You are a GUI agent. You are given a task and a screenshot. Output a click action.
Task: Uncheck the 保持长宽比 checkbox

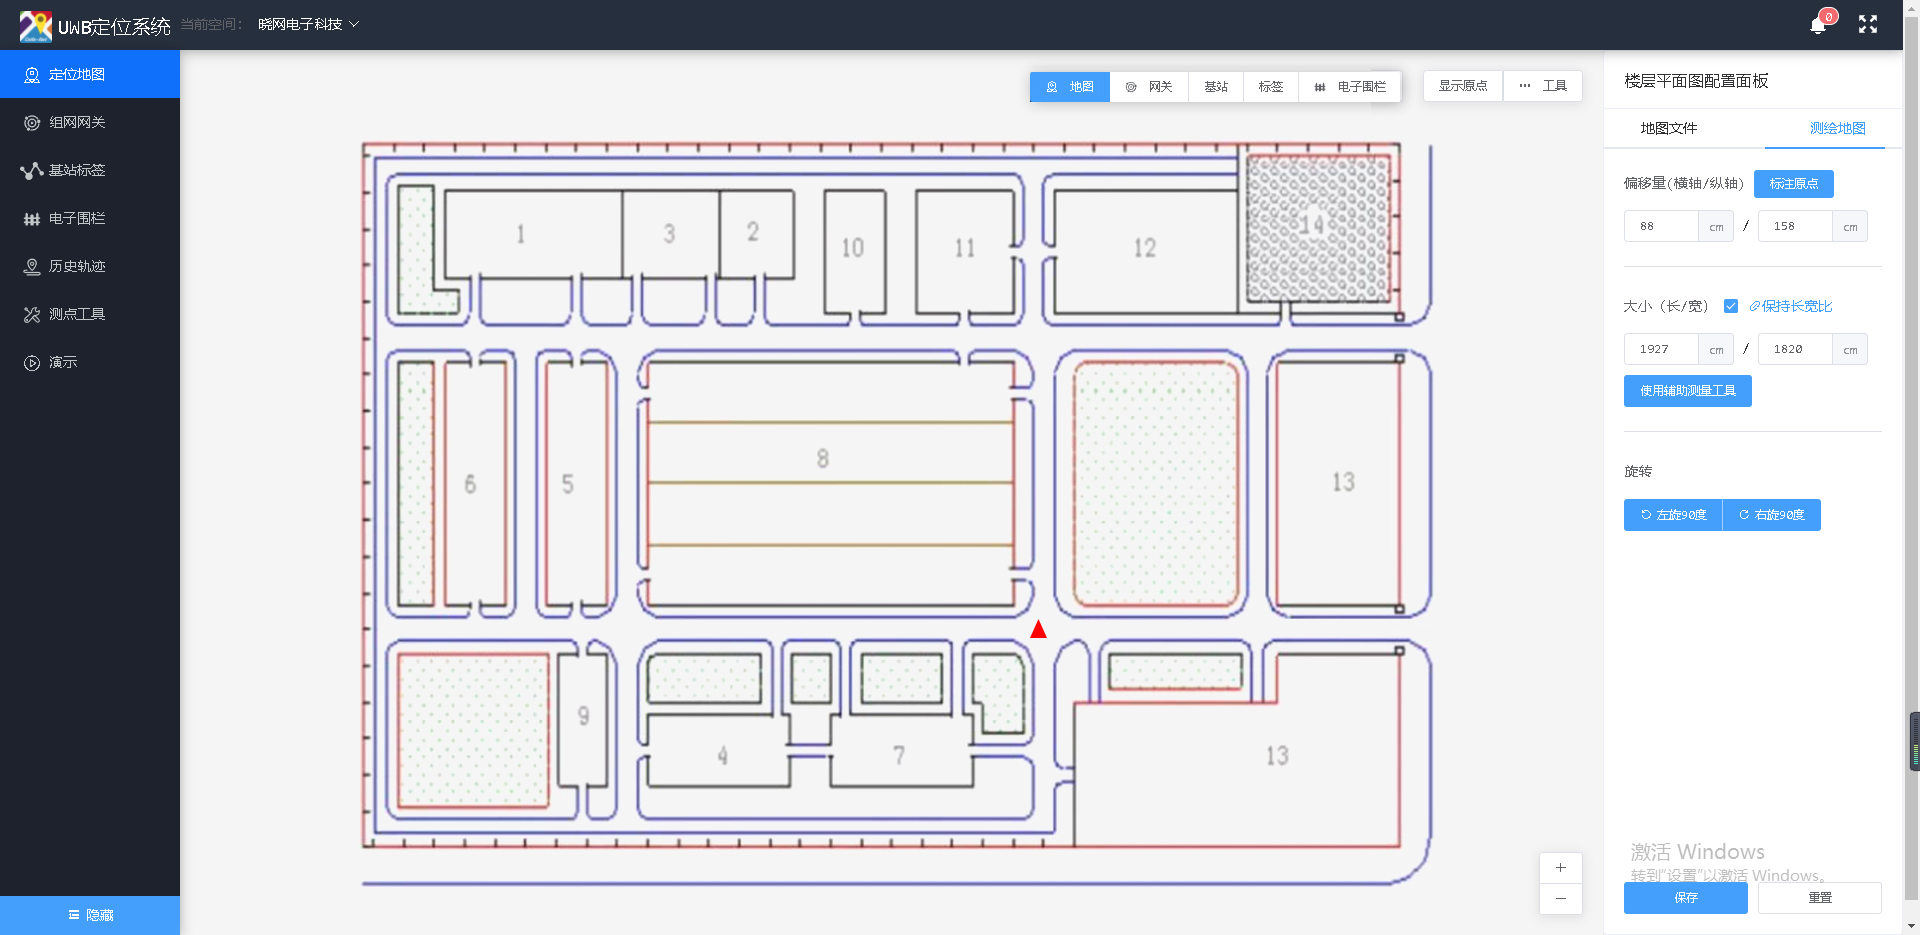(x=1731, y=306)
